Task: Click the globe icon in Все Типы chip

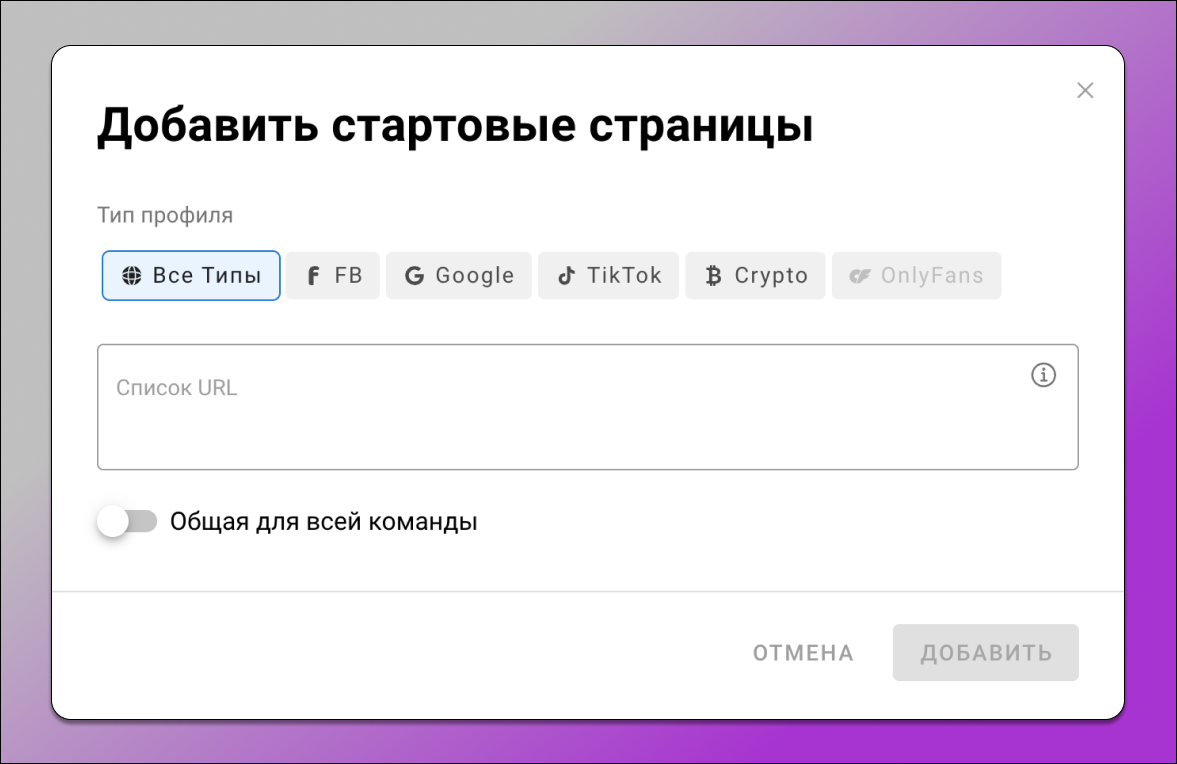Action: point(131,275)
